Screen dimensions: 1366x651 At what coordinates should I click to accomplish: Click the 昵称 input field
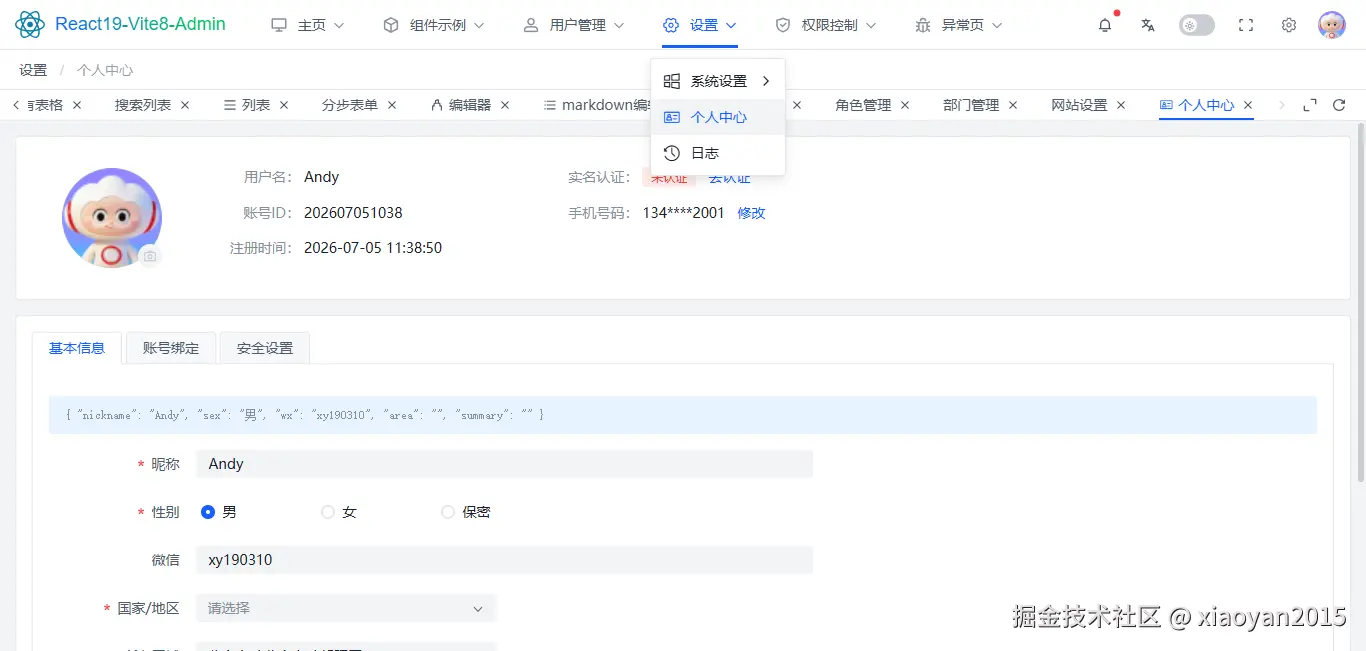504,464
